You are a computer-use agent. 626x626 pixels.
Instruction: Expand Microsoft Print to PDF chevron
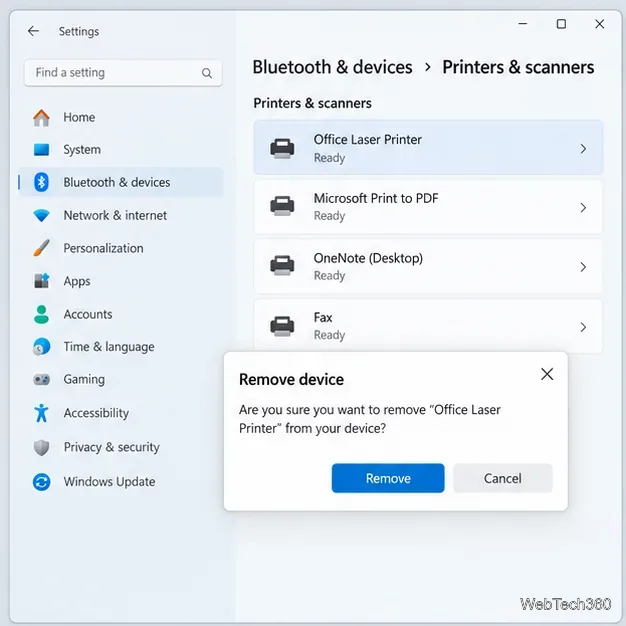[583, 208]
